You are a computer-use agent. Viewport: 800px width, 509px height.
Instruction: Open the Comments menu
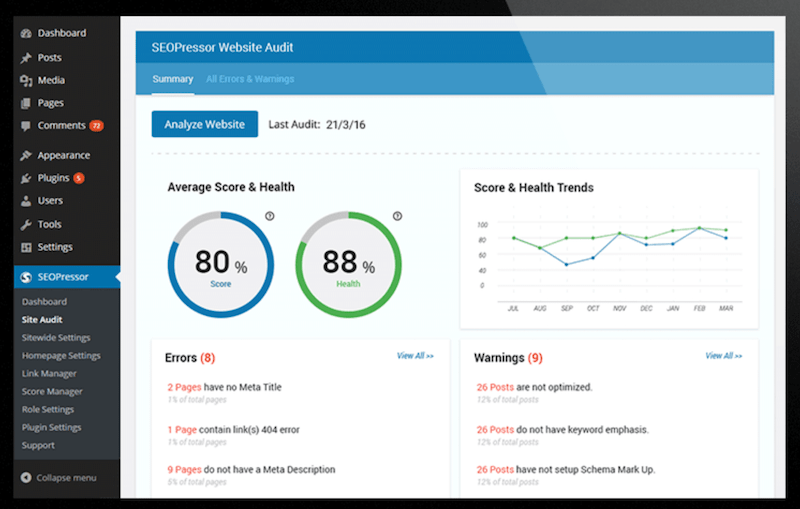click(61, 125)
